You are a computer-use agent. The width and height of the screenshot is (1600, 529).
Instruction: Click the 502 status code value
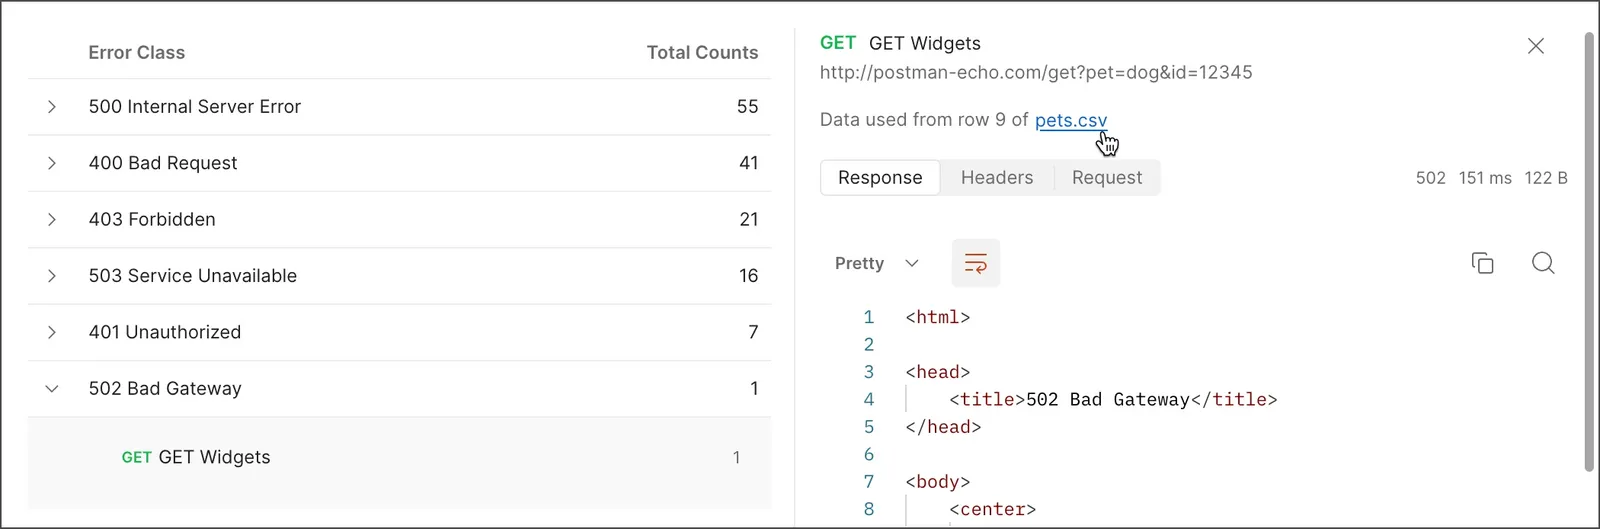(x=1431, y=178)
